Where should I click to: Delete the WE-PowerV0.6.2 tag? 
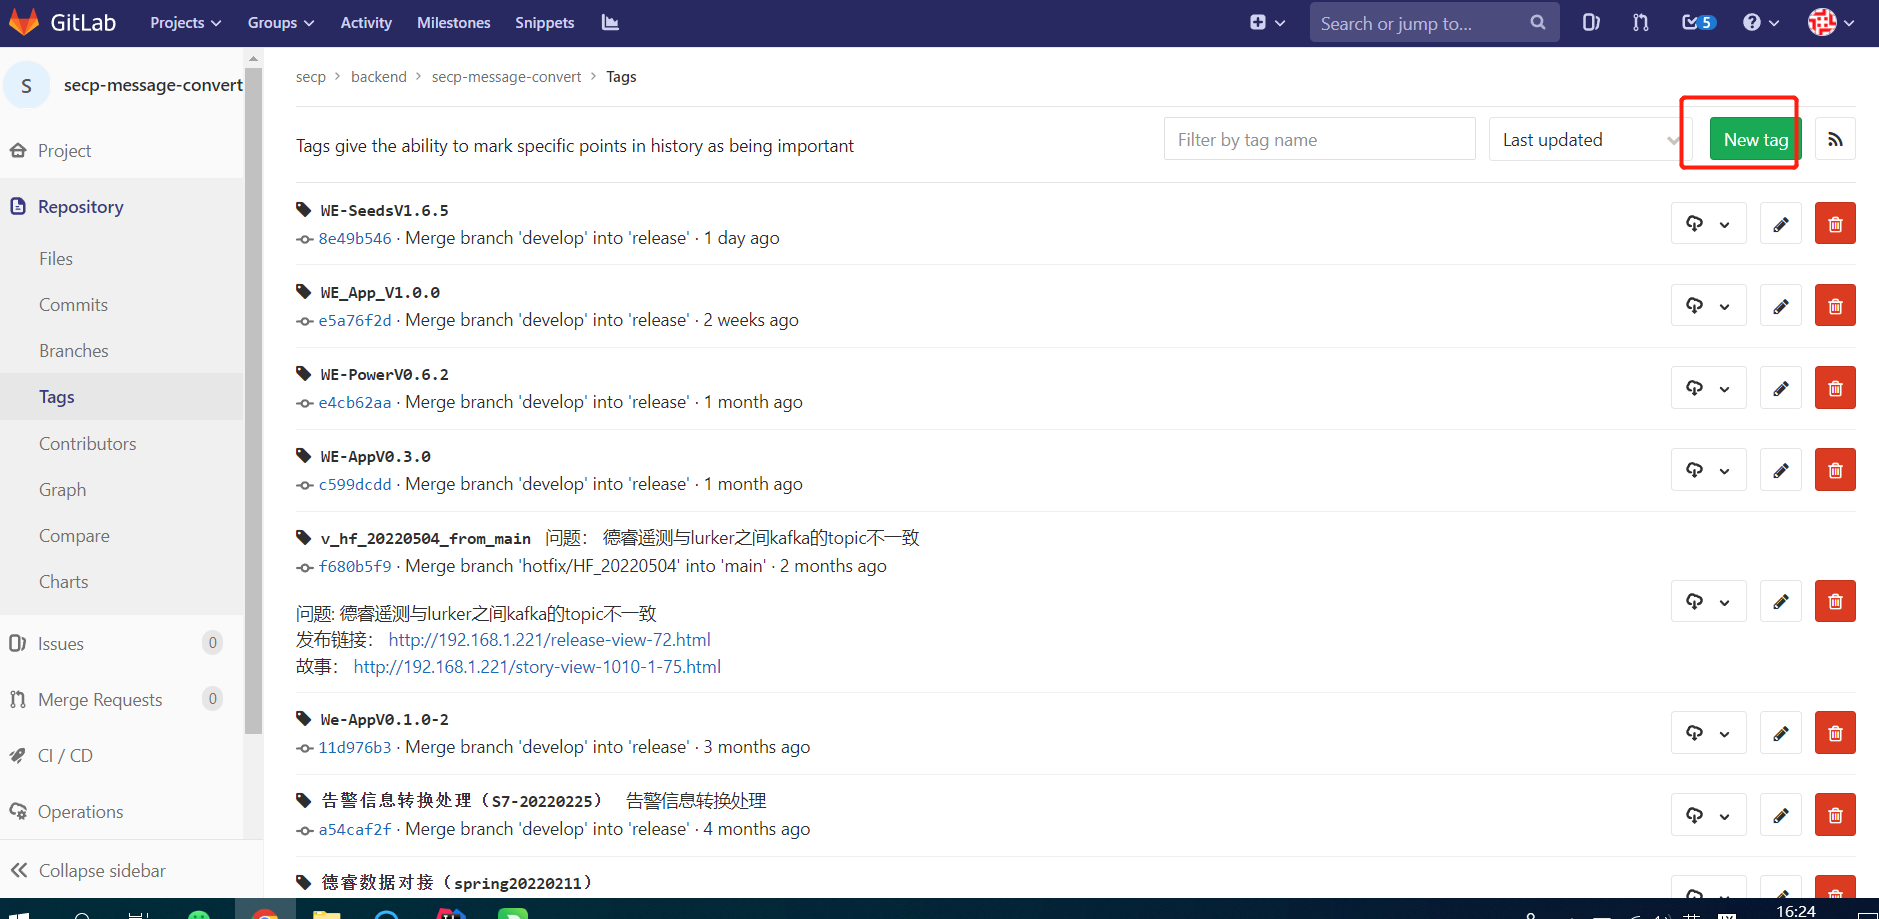point(1835,388)
